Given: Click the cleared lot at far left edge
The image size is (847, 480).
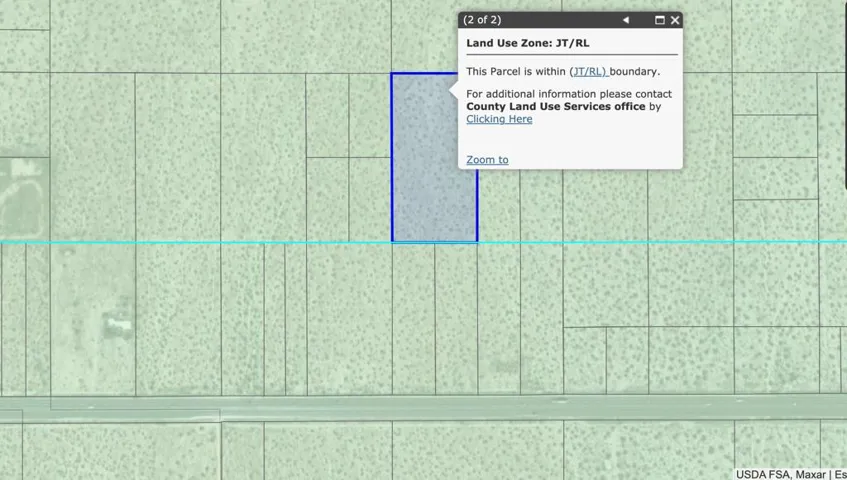Looking at the screenshot, I should [20, 195].
